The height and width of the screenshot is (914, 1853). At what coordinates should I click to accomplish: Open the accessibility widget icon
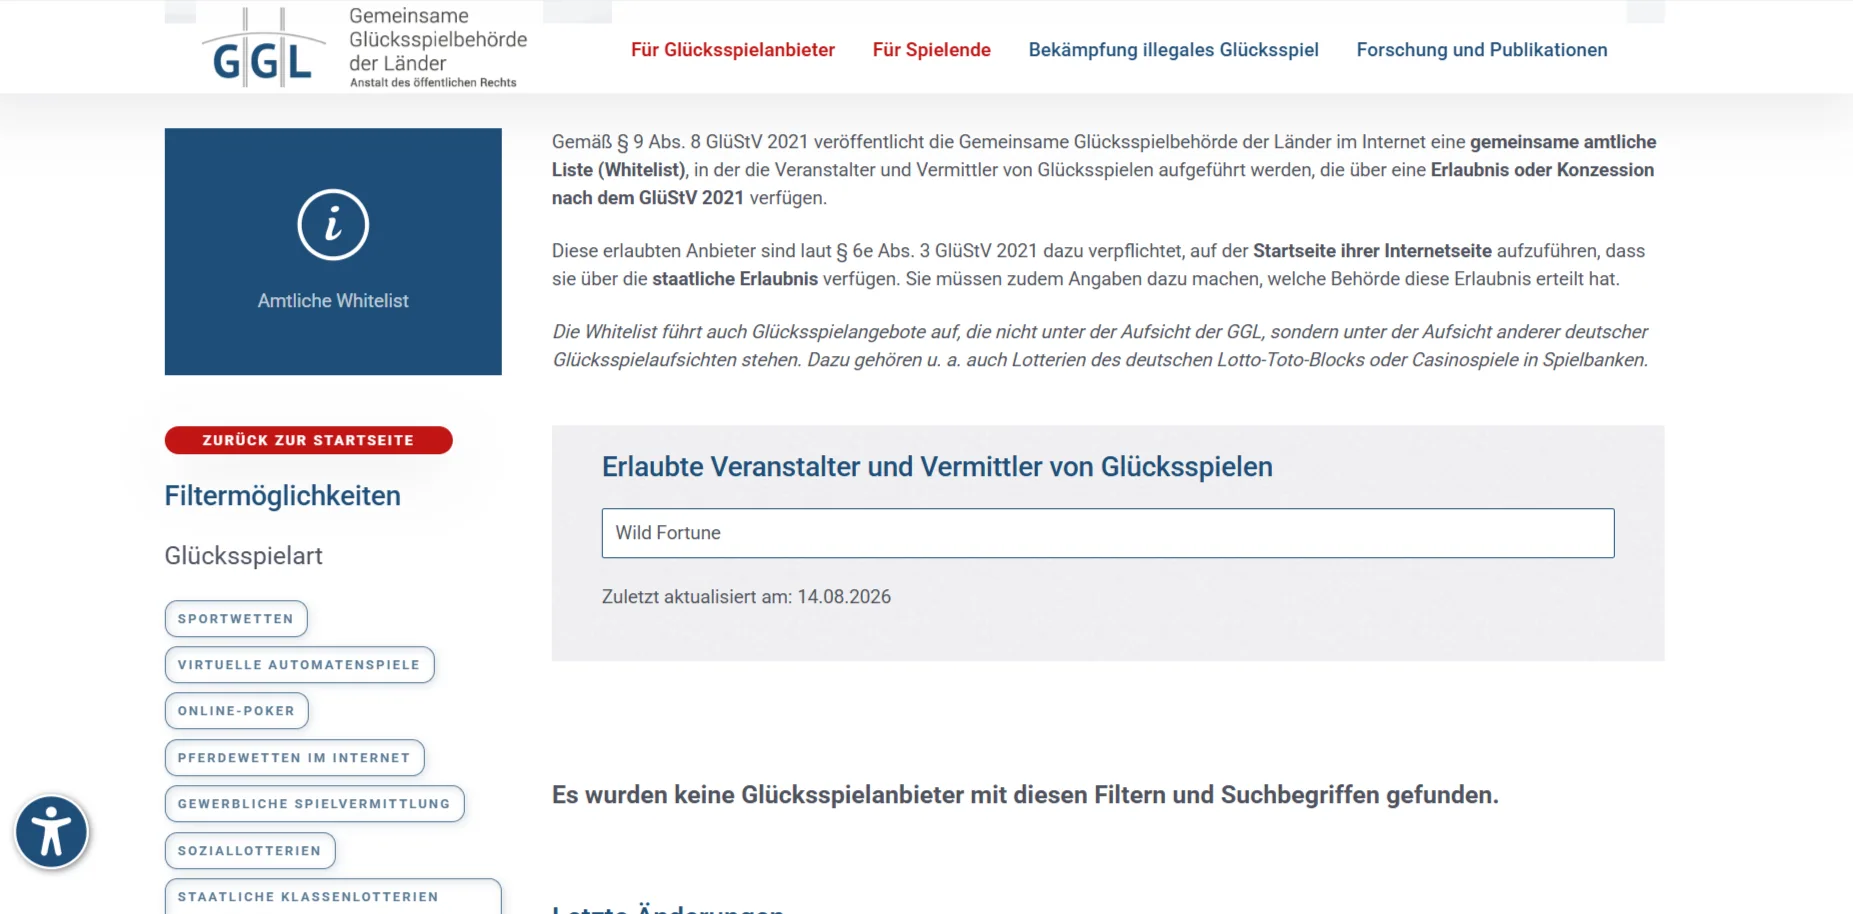51,832
